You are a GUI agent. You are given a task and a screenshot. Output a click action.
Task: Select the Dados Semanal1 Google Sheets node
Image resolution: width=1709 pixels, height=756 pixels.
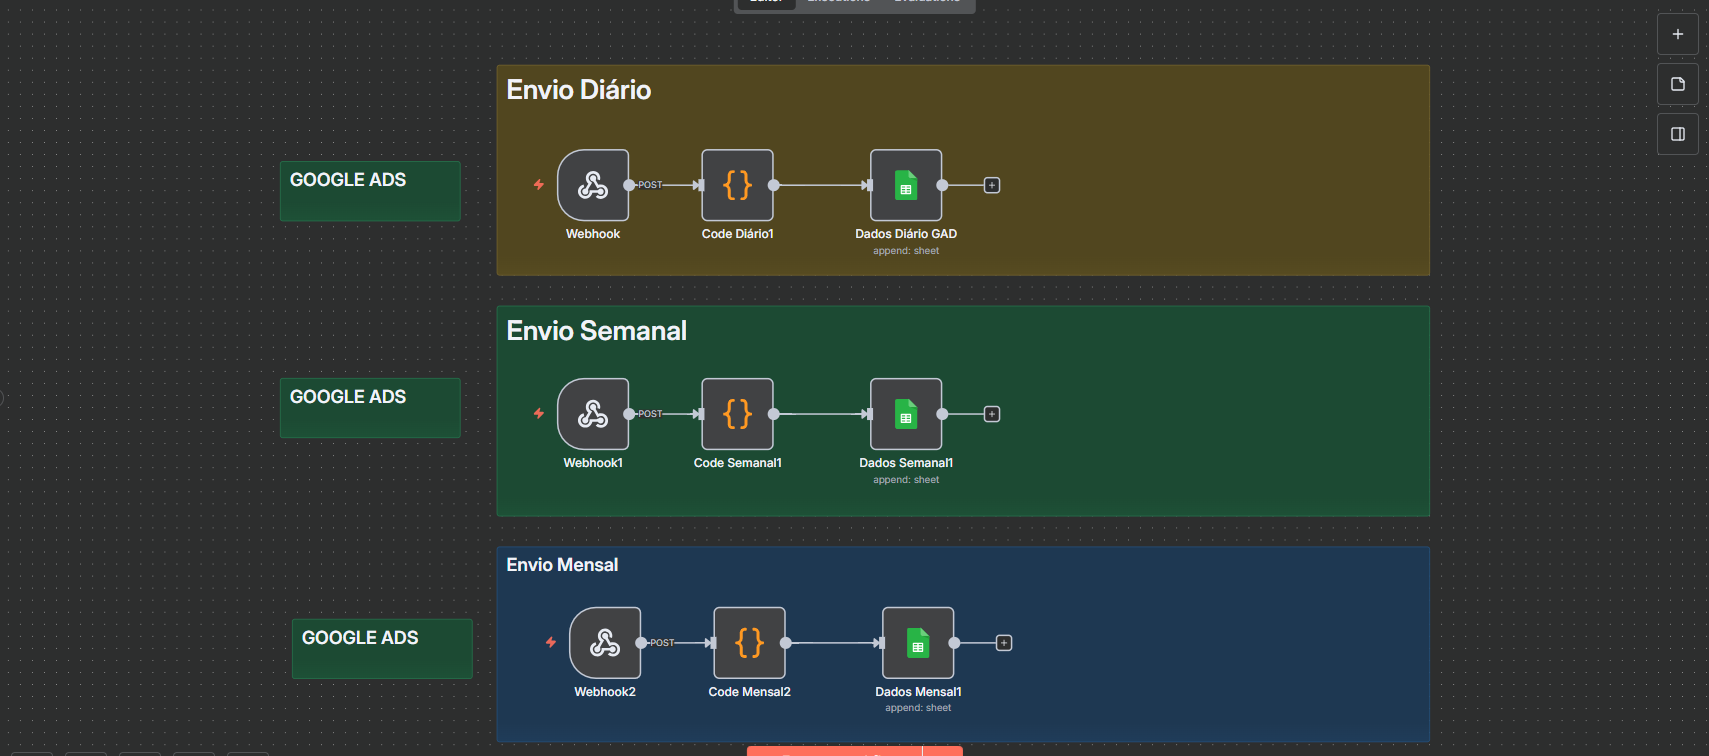pos(906,414)
